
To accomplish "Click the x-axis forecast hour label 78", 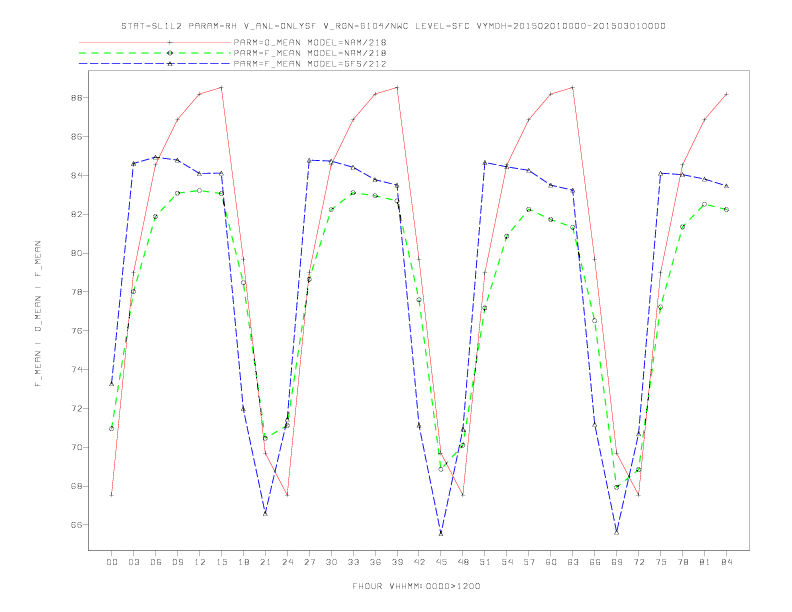I will point(683,562).
